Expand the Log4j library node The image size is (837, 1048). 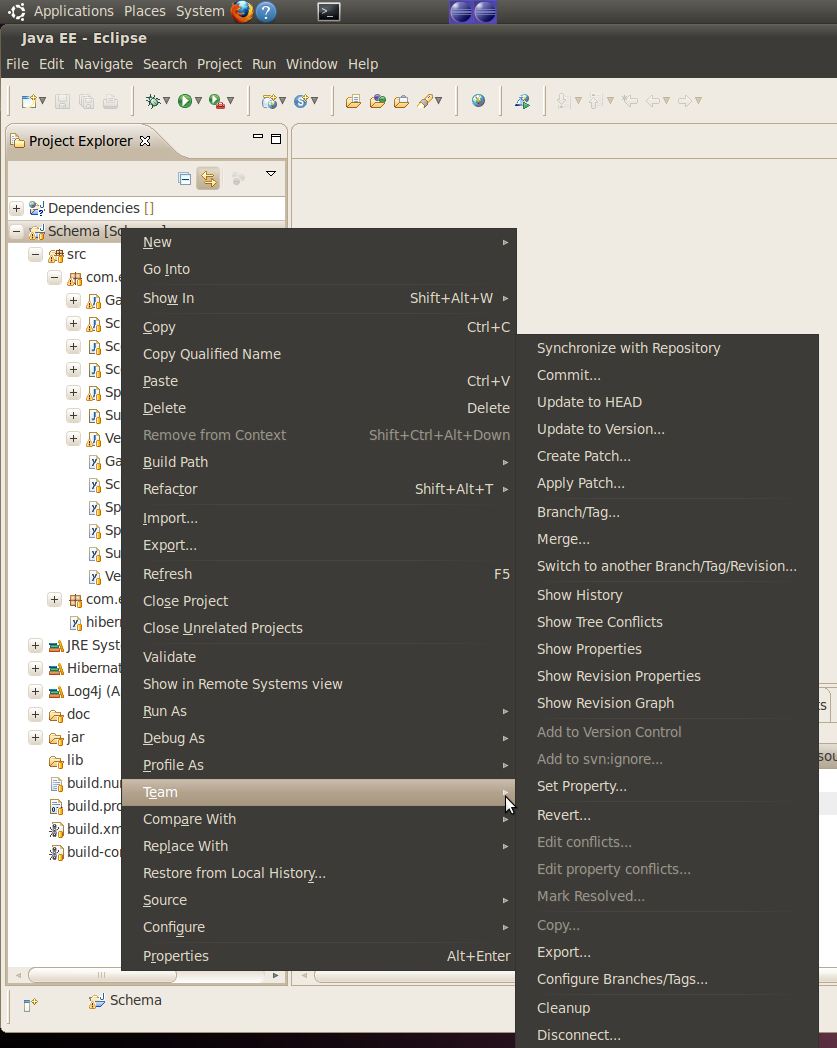click(x=35, y=691)
